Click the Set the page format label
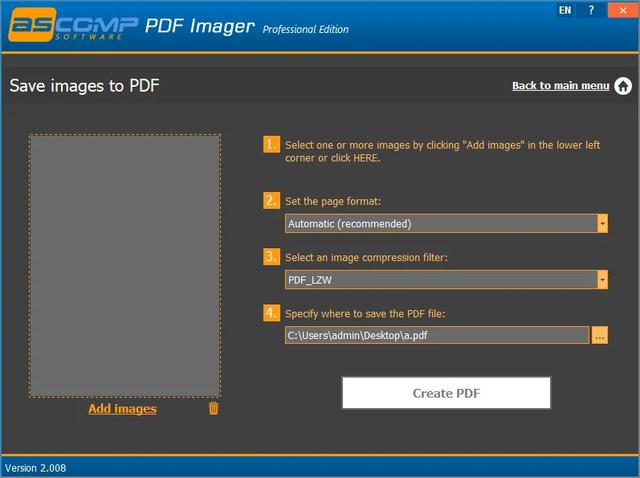This screenshot has height=478, width=640. click(333, 201)
